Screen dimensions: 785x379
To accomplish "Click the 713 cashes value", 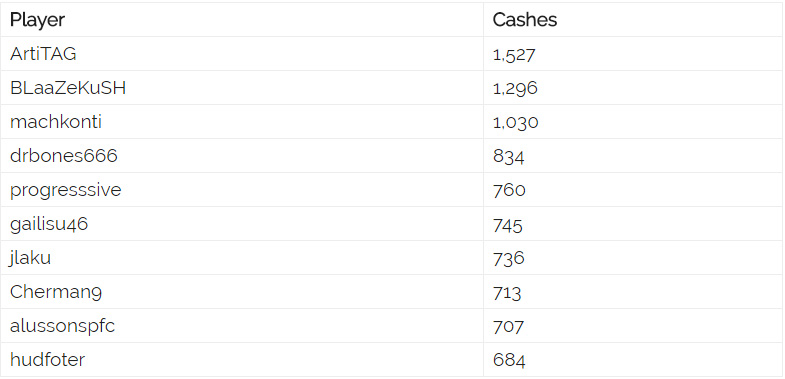I will (x=507, y=292).
